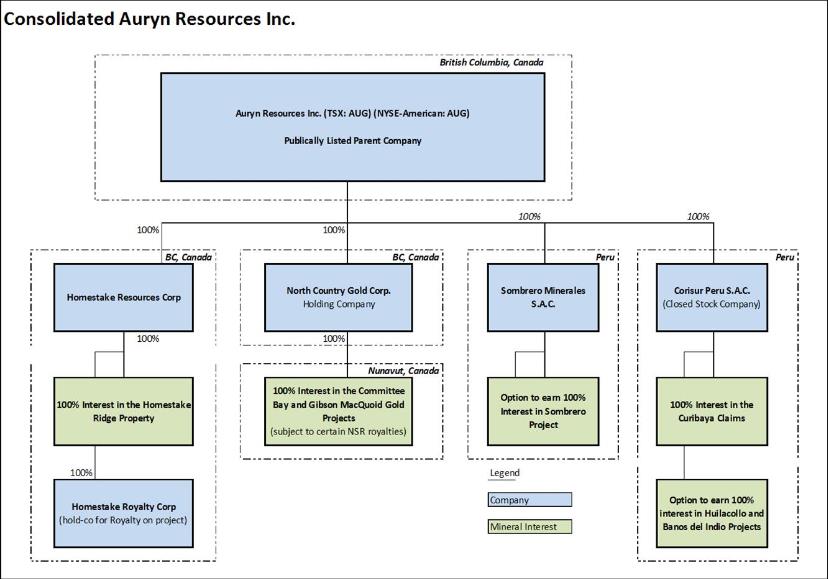The height and width of the screenshot is (579, 828).
Task: Select the Sombrero Project option box
Action: pos(543,410)
